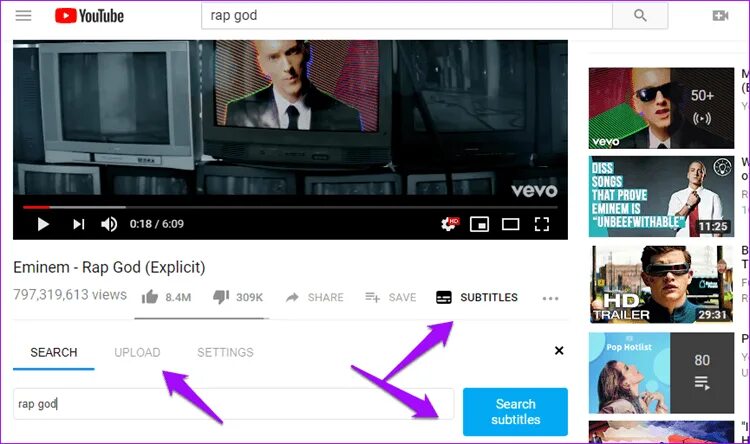Enter full screen mode

coord(541,224)
